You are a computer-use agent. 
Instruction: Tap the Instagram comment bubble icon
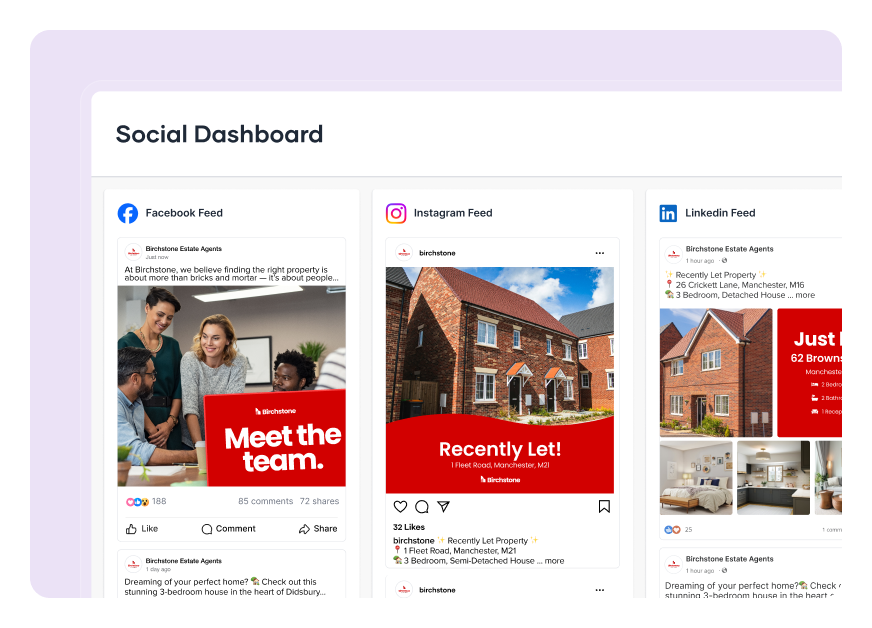(422, 507)
